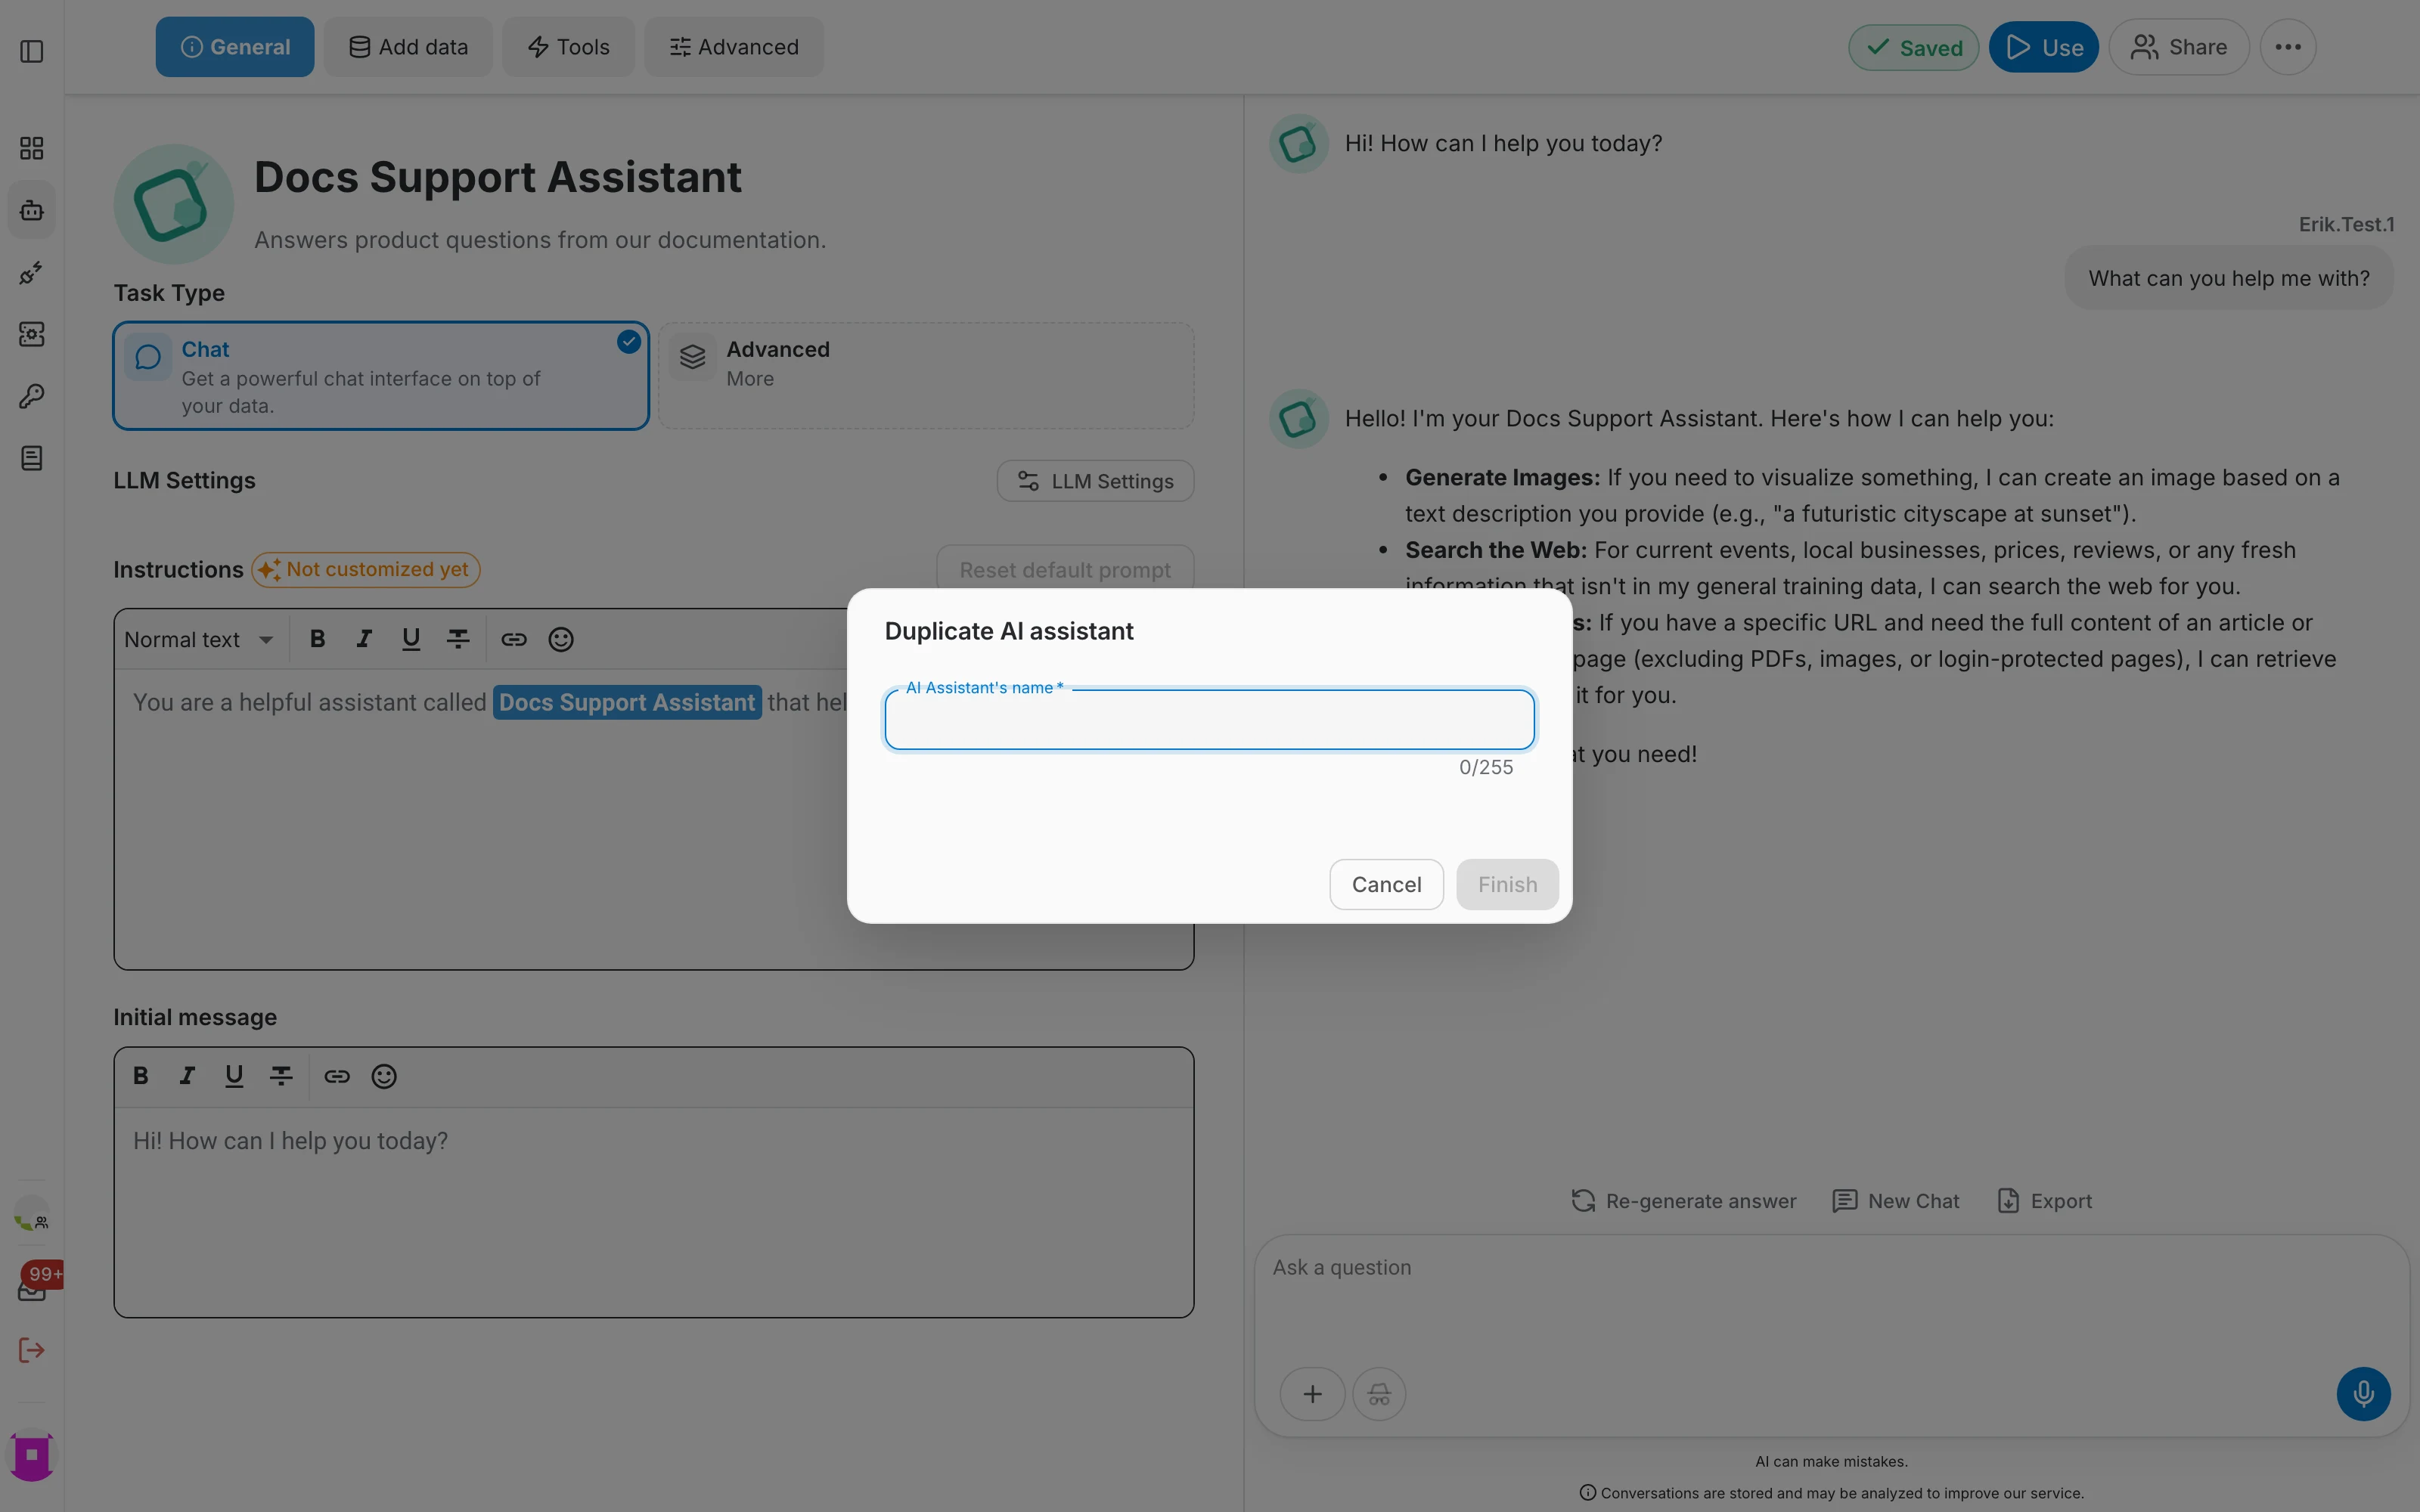Select the Advanced task type card
The image size is (2420, 1512).
pyautogui.click(x=926, y=376)
